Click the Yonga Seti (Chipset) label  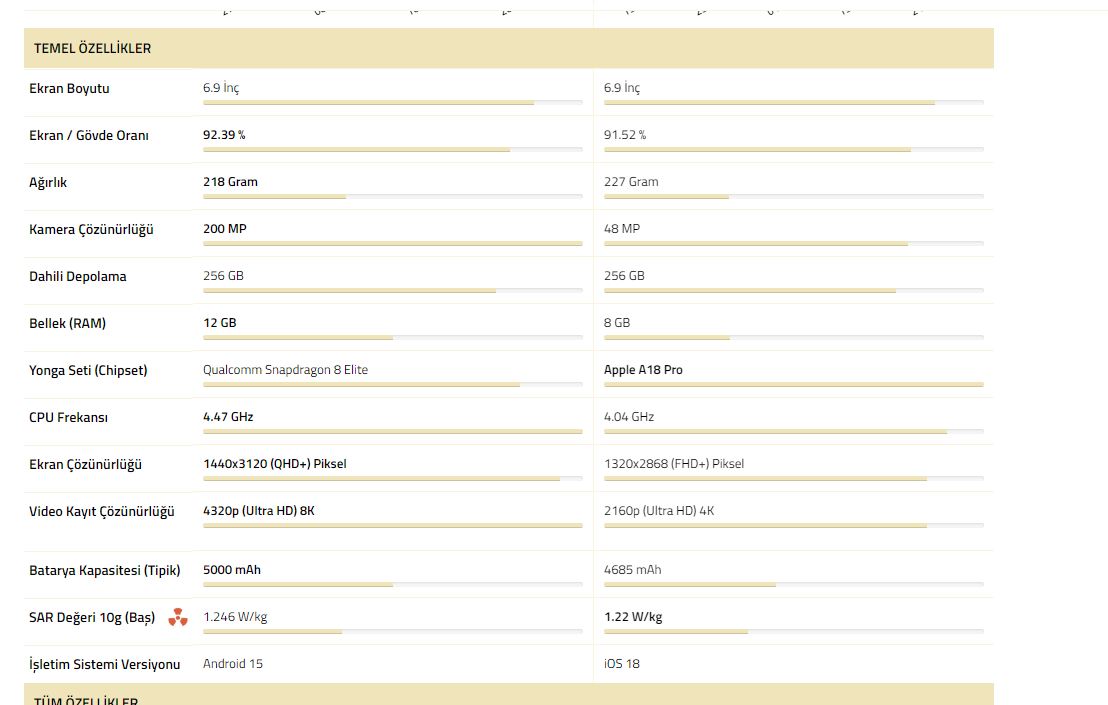coord(88,370)
